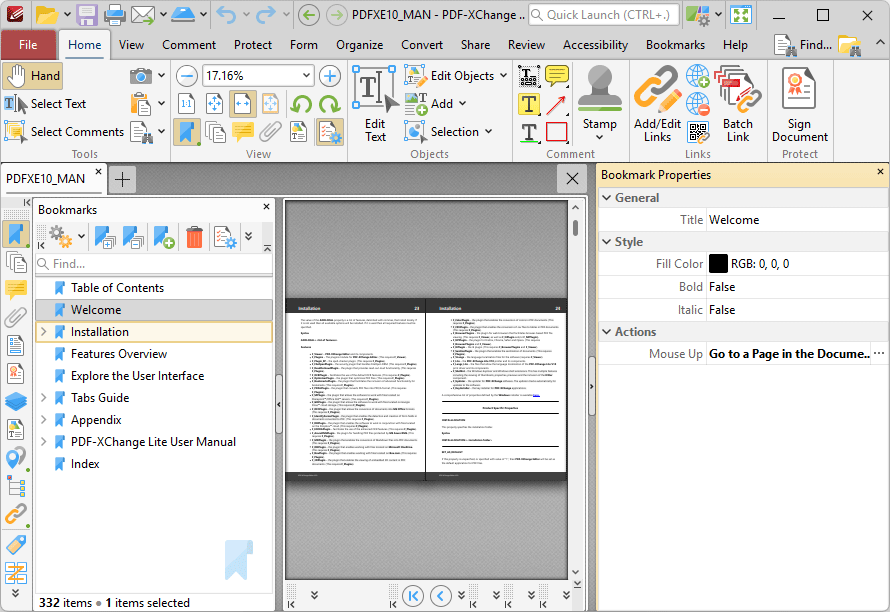Select the Sticky Note comment tool
Screen dimensions: 890x612
pyautogui.click(x=557, y=76)
